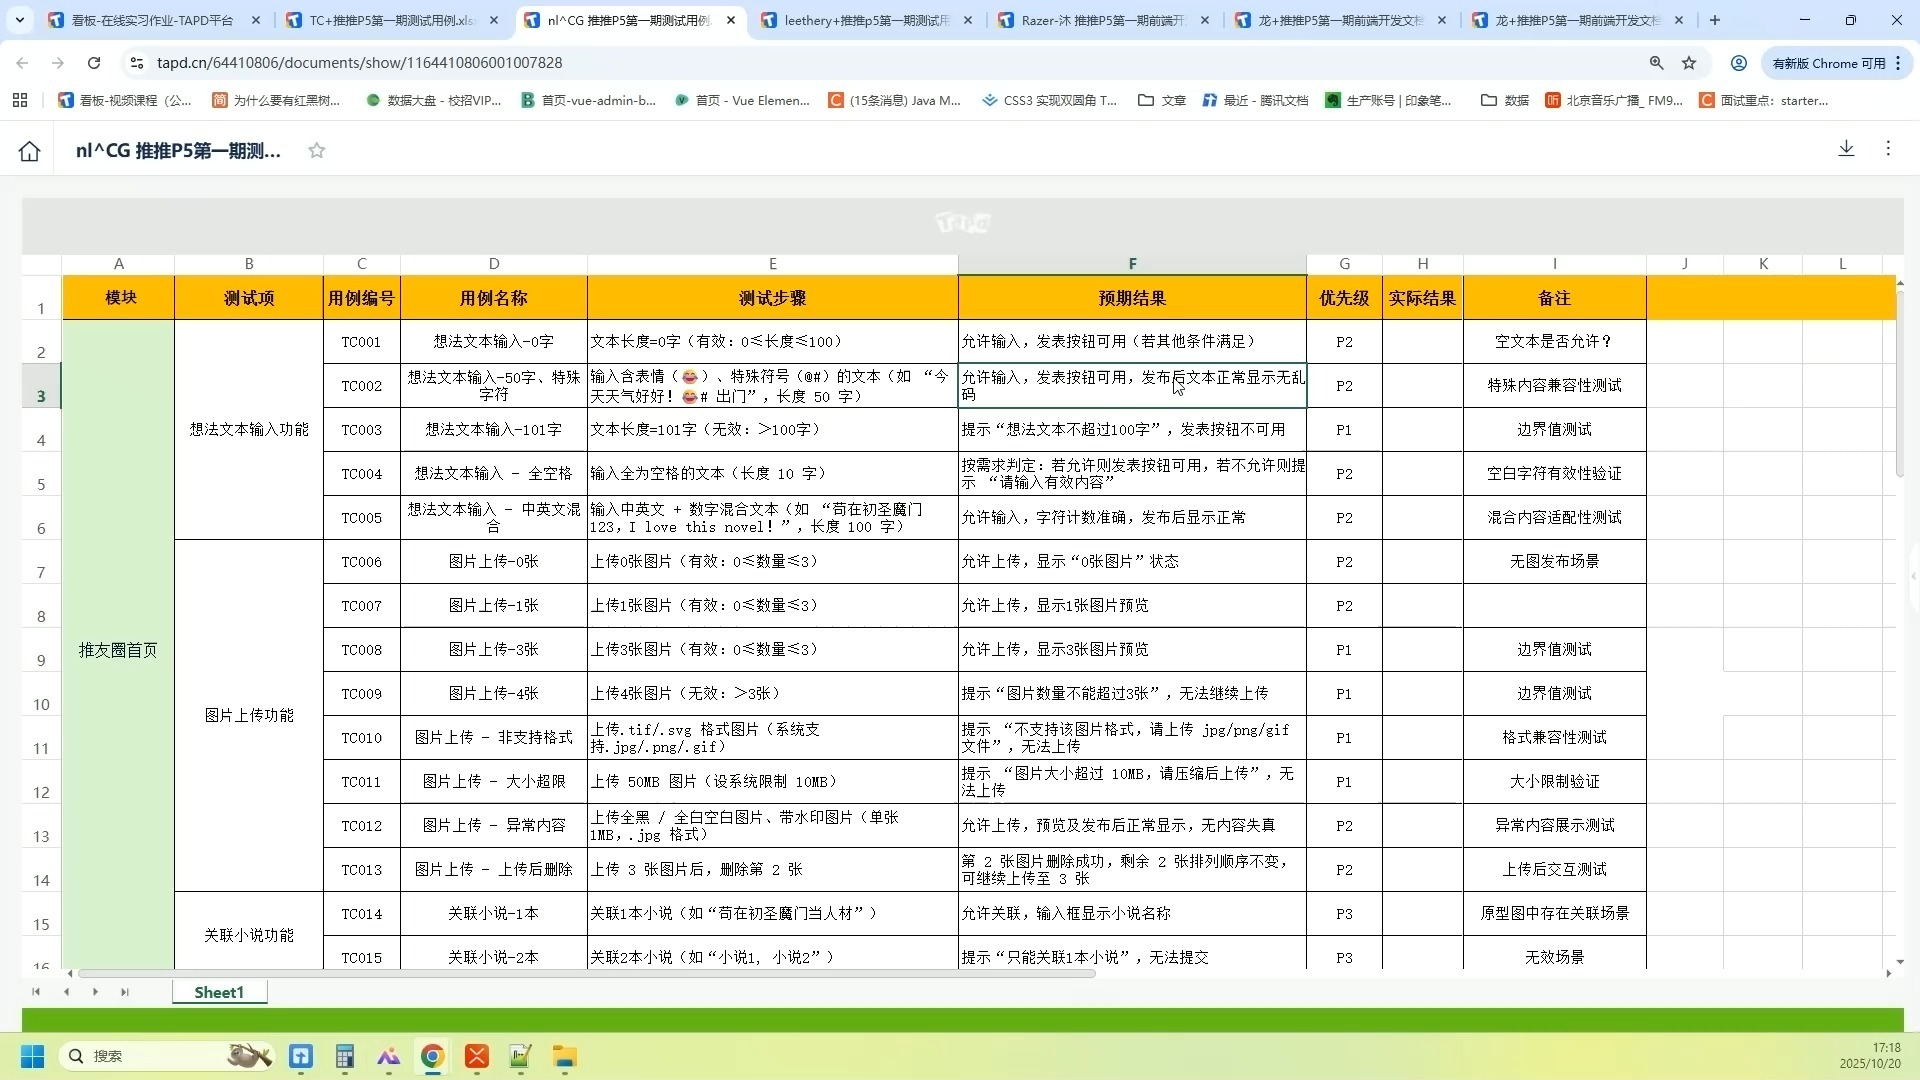
Task: Open the document's three-dot options menu
Action: click(x=1888, y=148)
